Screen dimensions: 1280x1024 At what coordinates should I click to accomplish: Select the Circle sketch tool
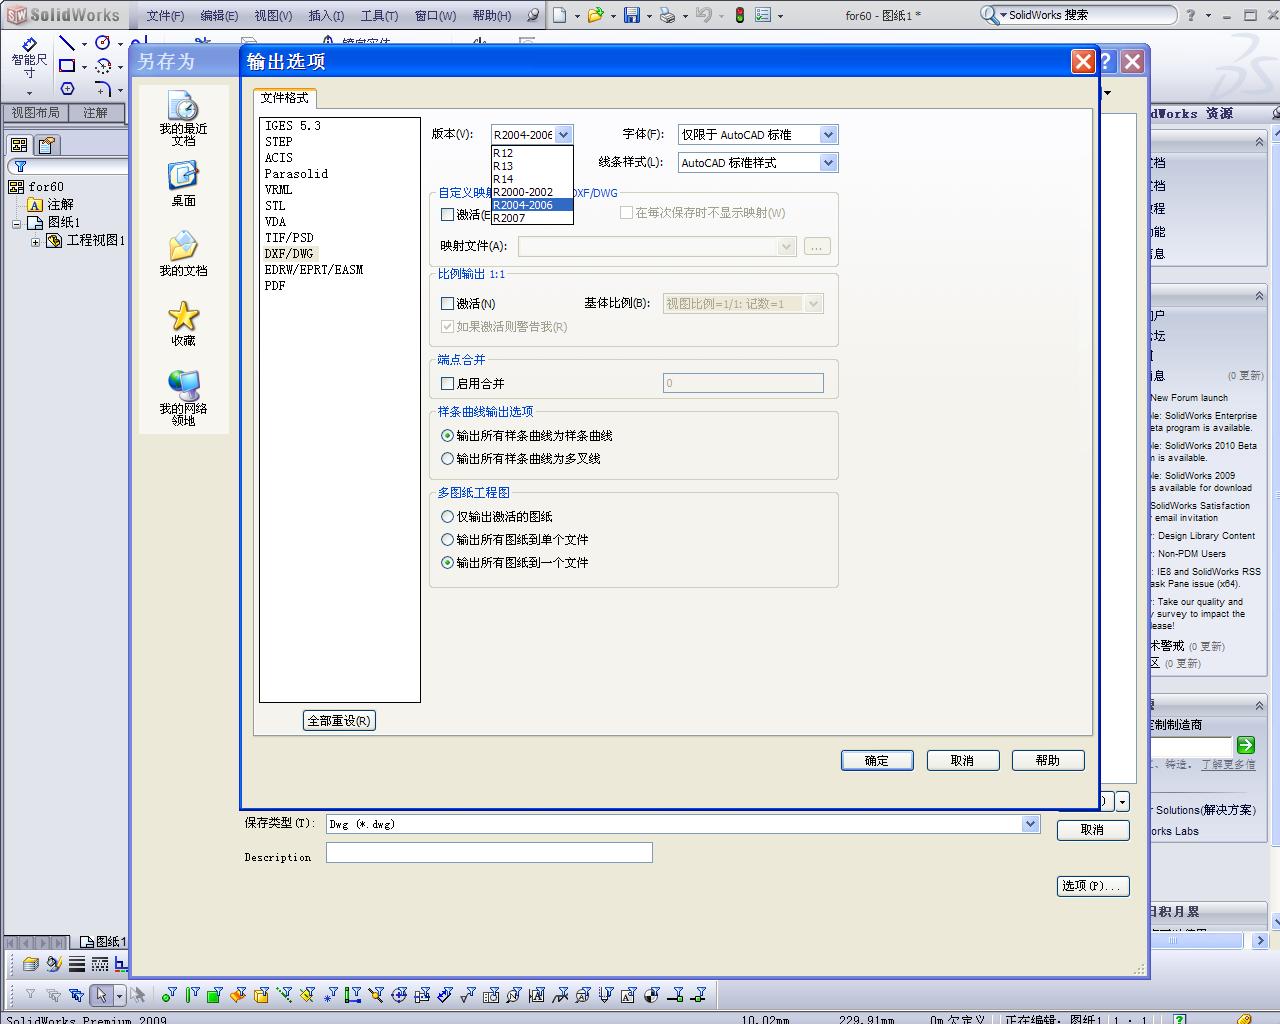pos(102,43)
